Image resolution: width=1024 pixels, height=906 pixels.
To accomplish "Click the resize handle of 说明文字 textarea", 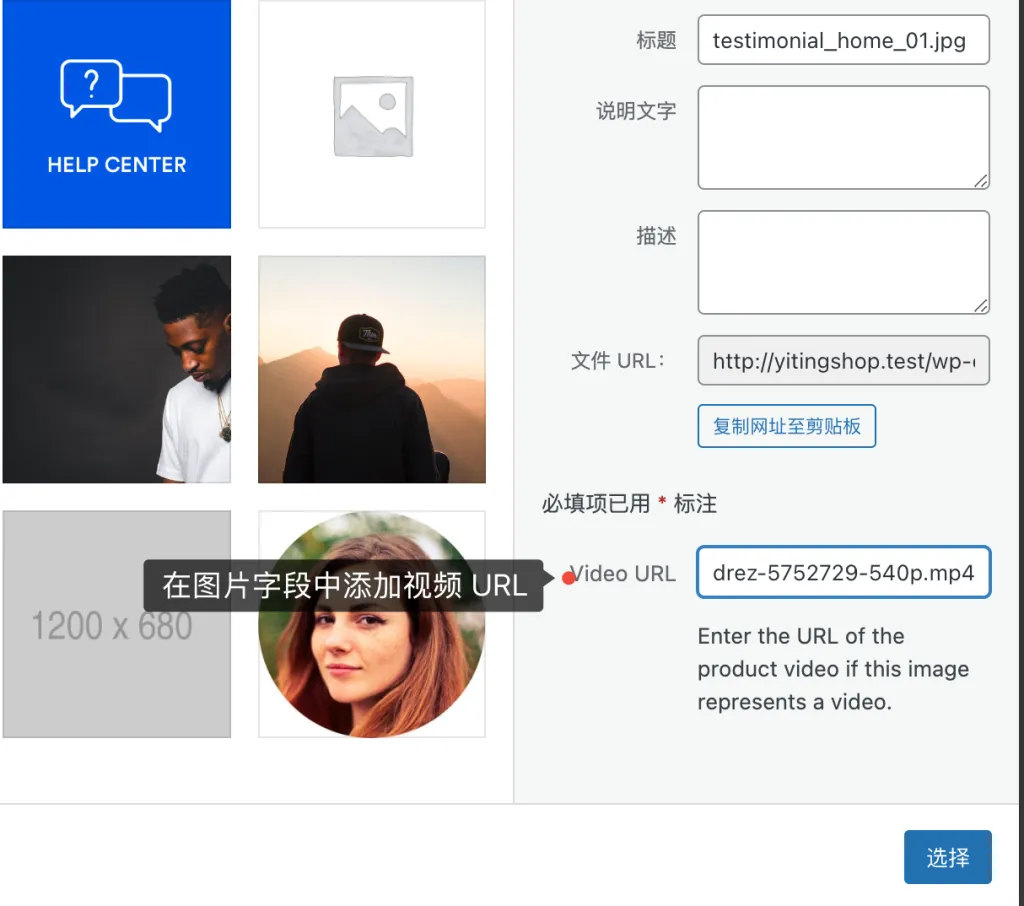I will coord(981,181).
